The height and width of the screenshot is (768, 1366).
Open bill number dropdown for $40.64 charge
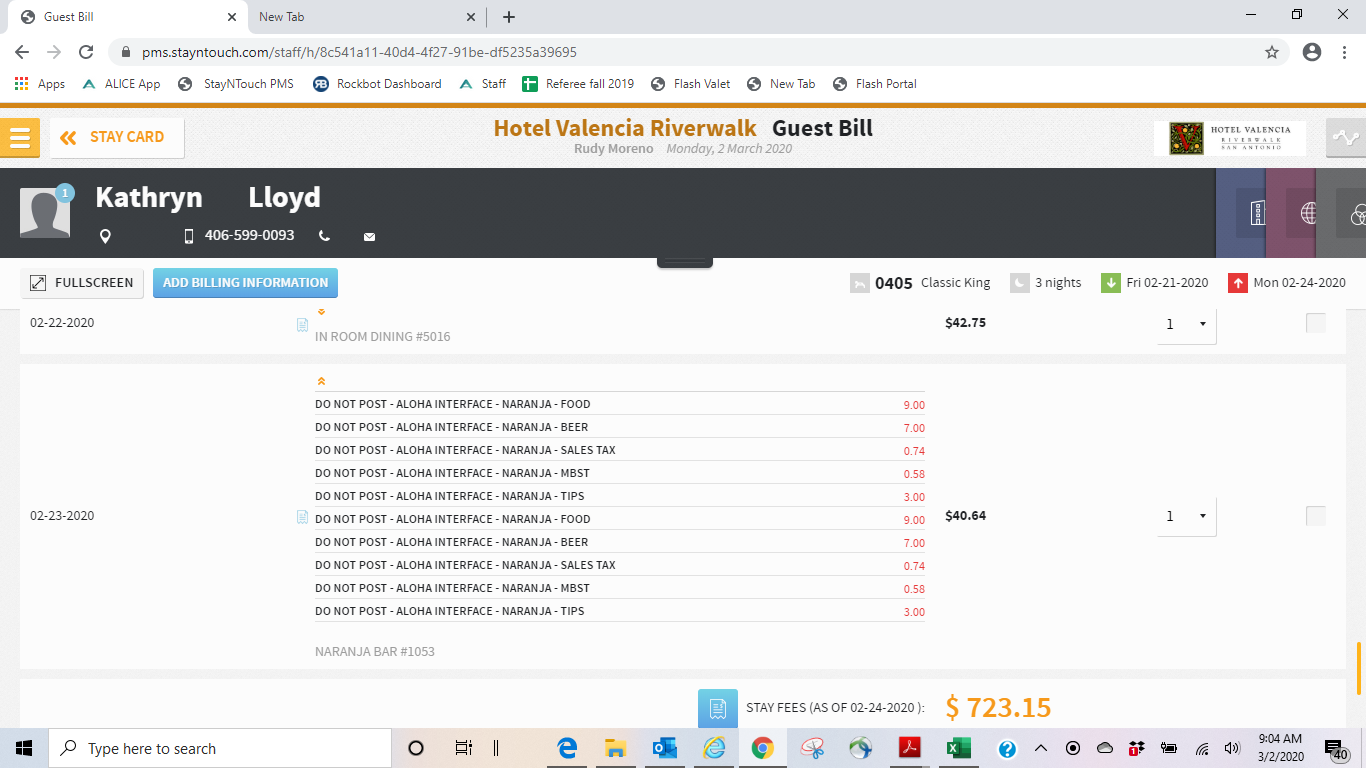coord(1187,517)
